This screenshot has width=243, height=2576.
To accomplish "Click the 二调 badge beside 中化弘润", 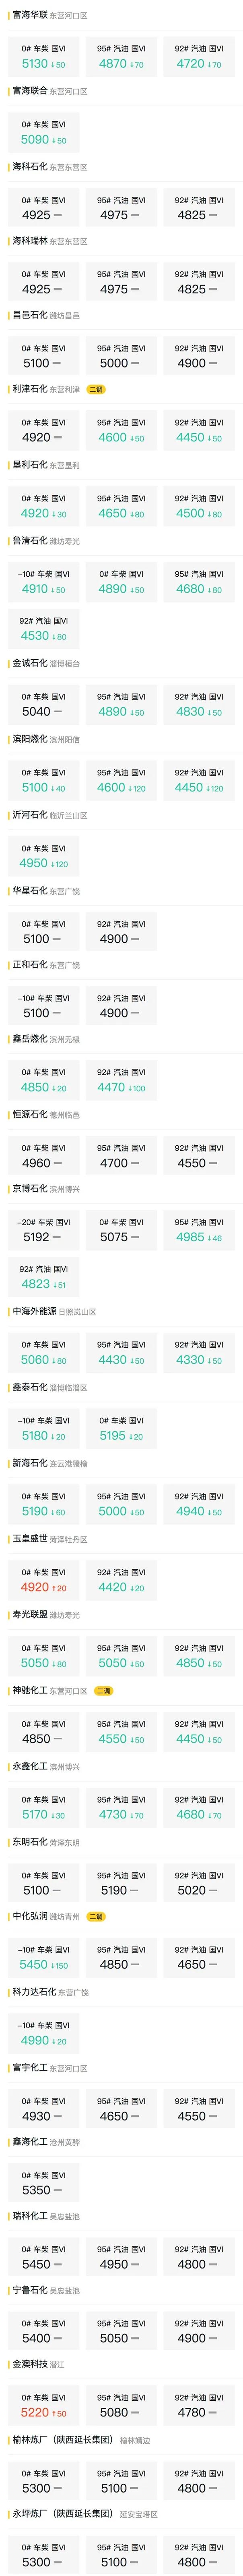I will coord(96,1916).
